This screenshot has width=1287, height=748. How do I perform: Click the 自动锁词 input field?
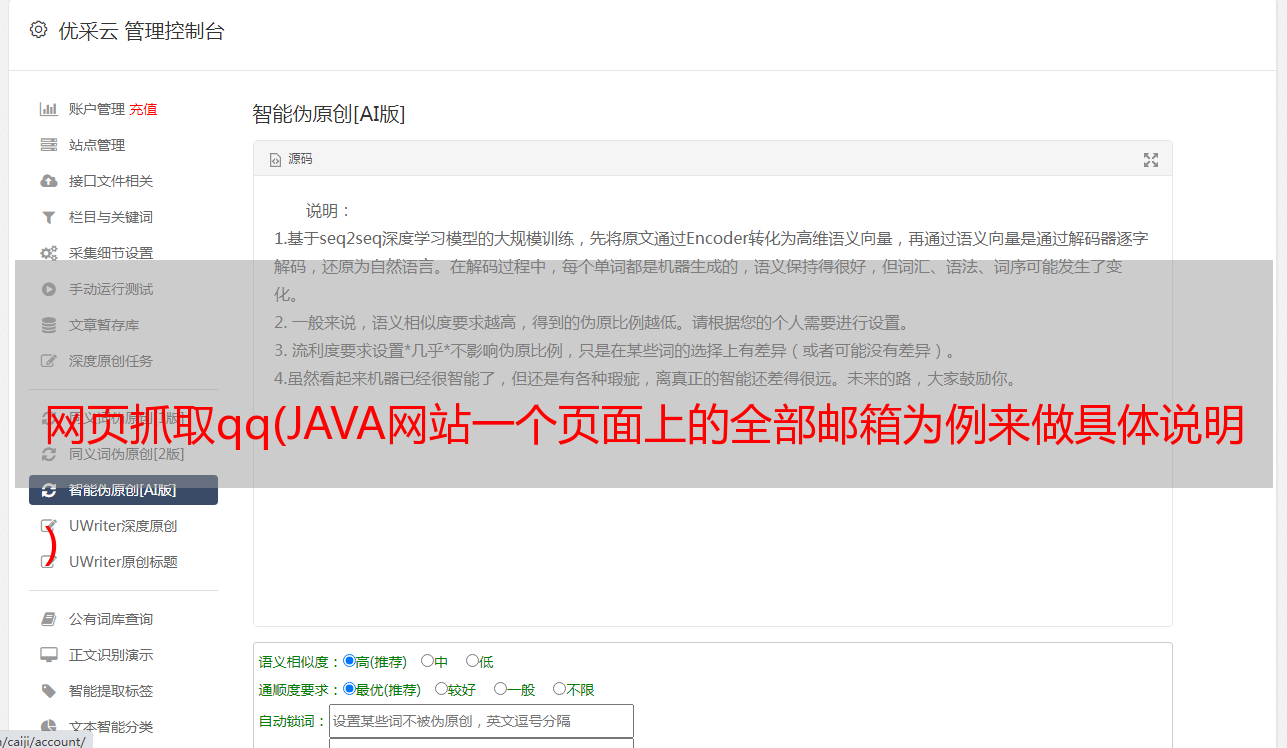(481, 721)
